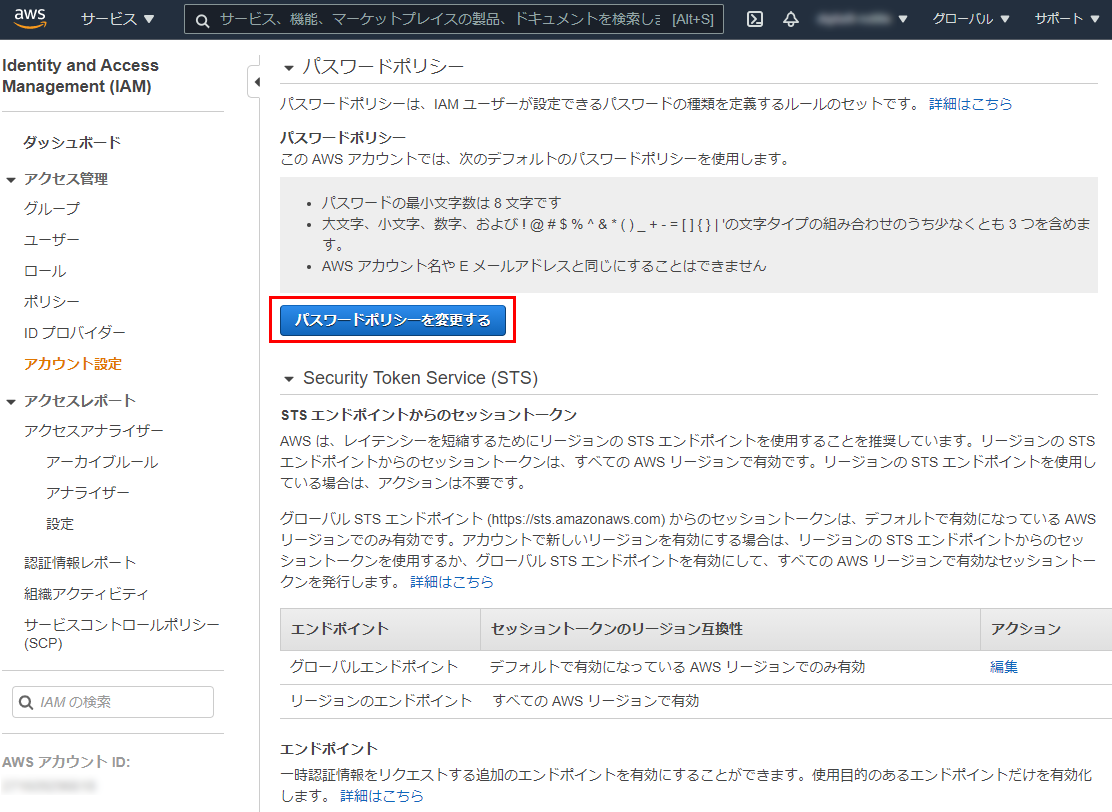Click the magnifier icon in IAM search box
This screenshot has height=812, width=1112.
click(26, 702)
